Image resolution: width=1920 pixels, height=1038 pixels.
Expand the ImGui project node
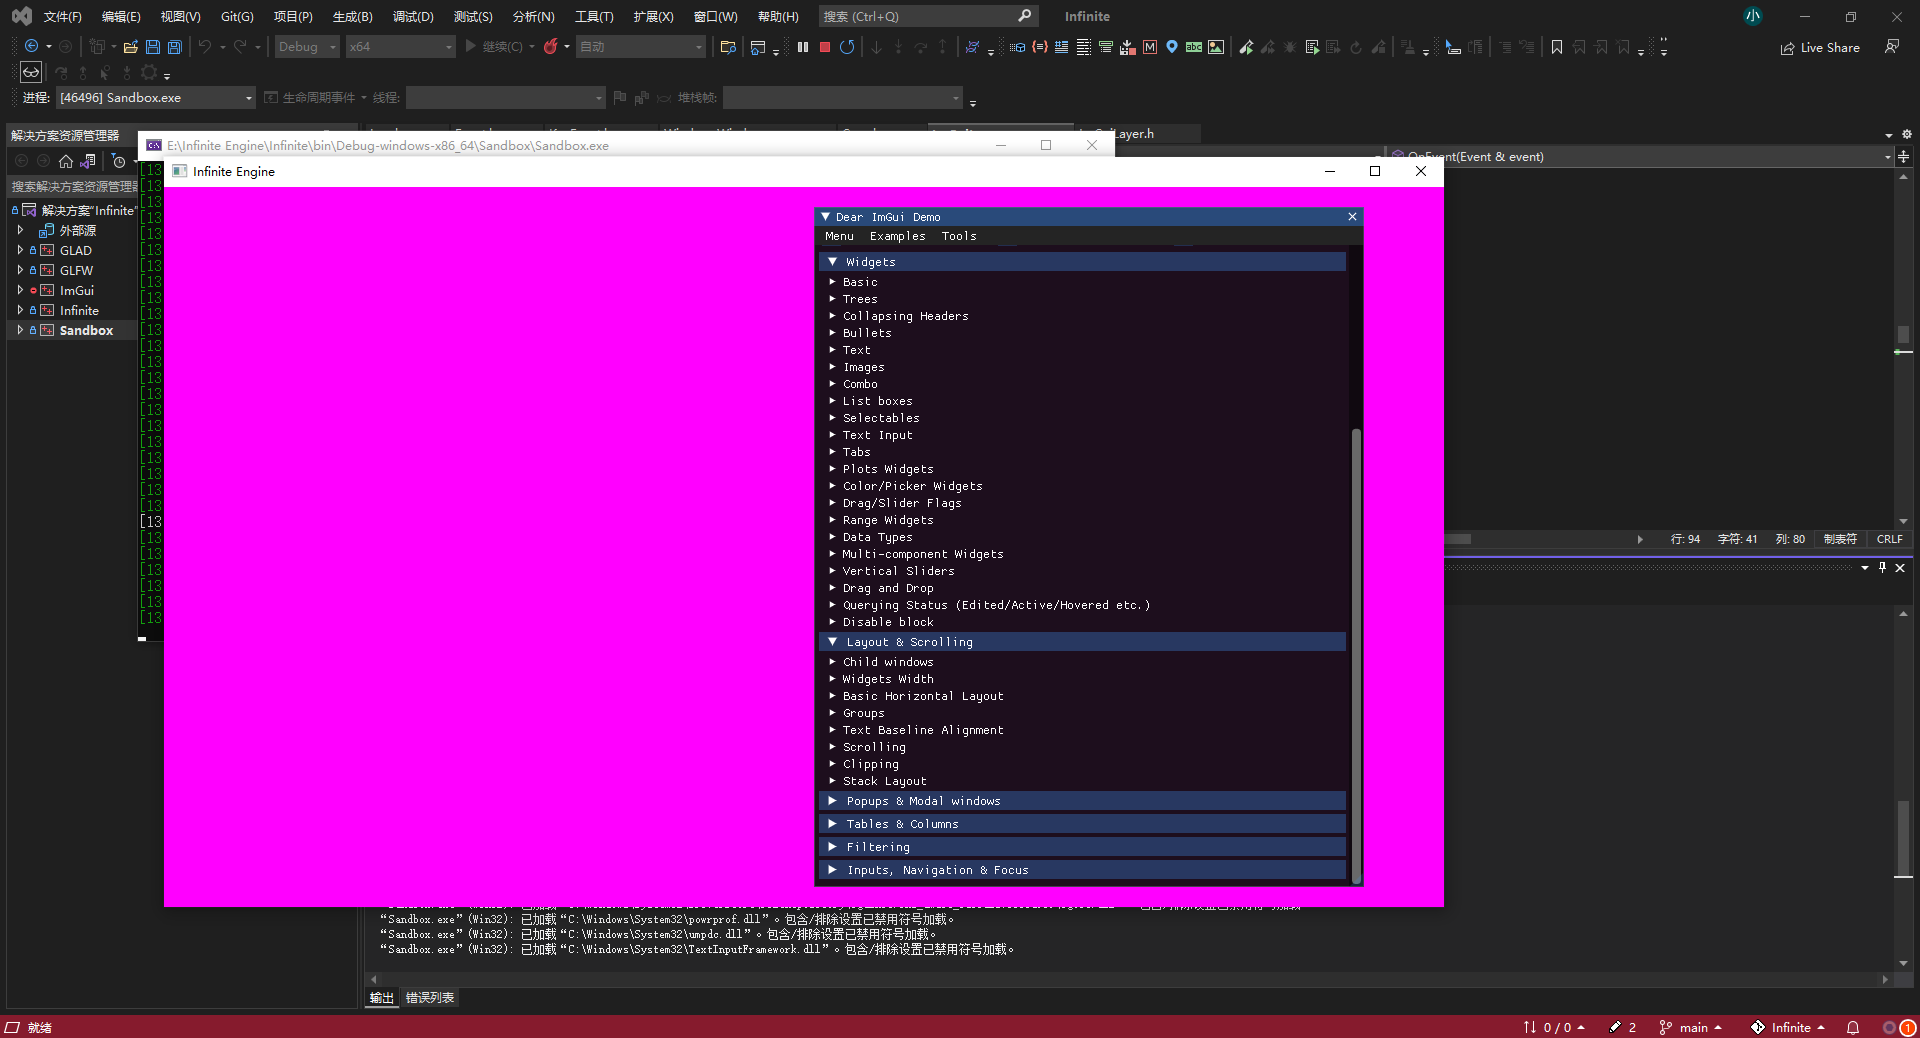click(20, 290)
